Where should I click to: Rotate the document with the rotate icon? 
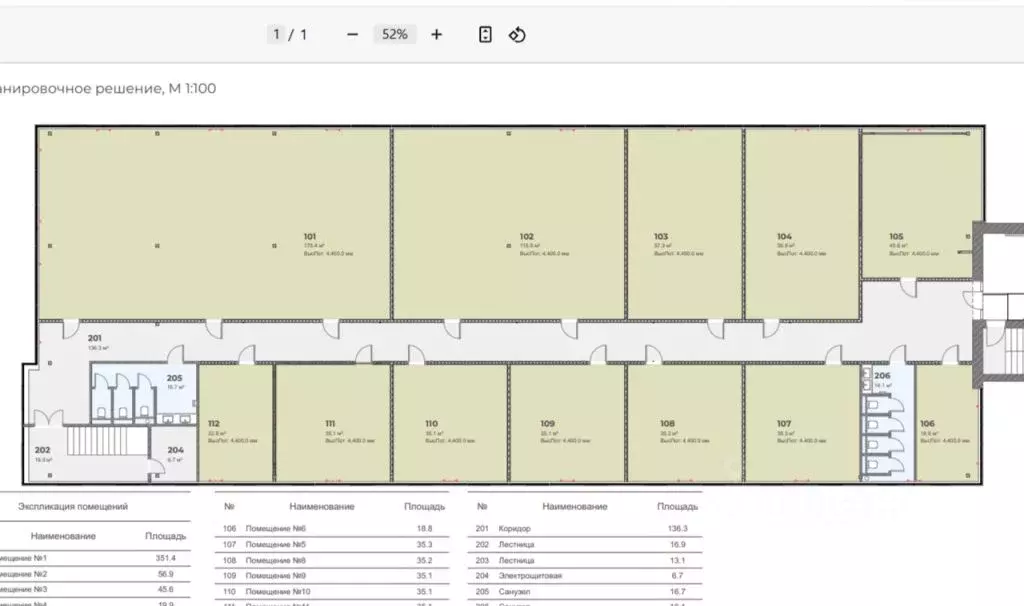(517, 34)
